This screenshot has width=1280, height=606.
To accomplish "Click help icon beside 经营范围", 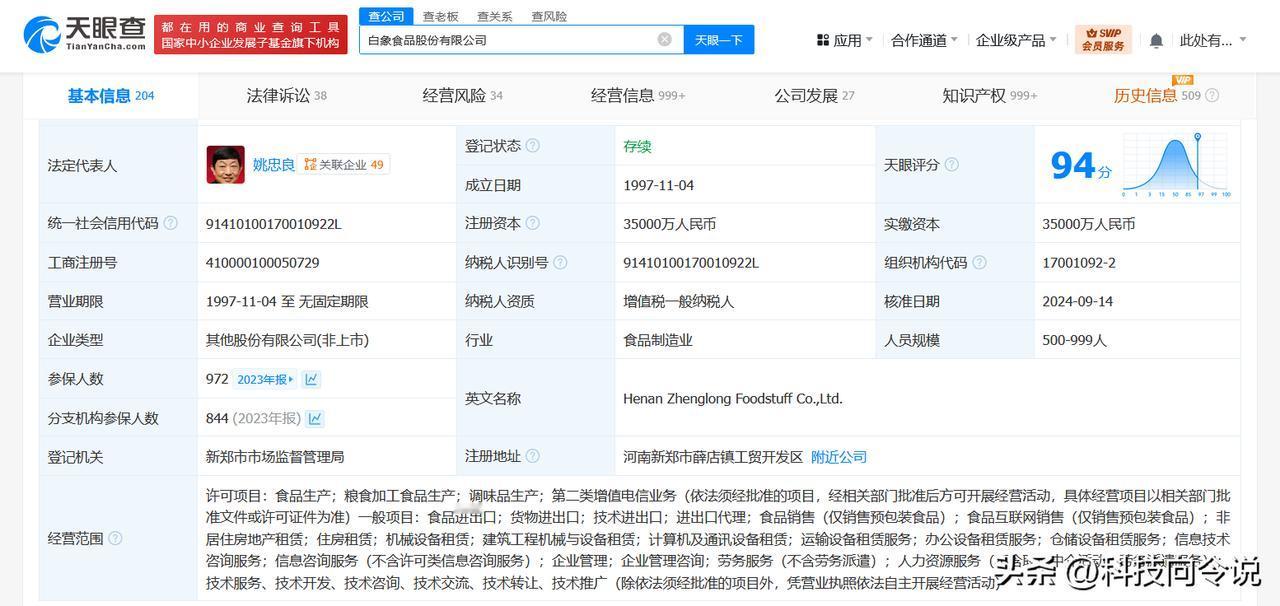I will pos(115,538).
